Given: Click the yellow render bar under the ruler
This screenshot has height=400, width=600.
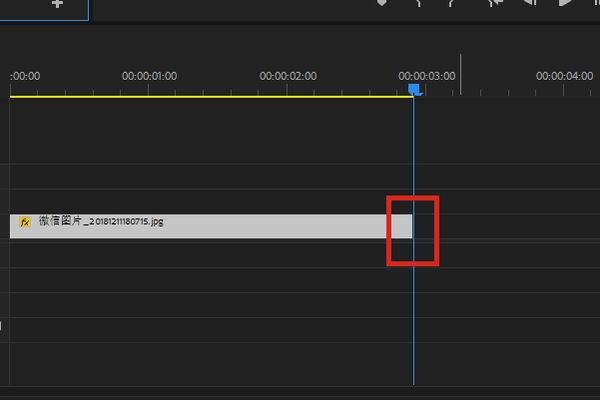Looking at the screenshot, I should tap(212, 96).
